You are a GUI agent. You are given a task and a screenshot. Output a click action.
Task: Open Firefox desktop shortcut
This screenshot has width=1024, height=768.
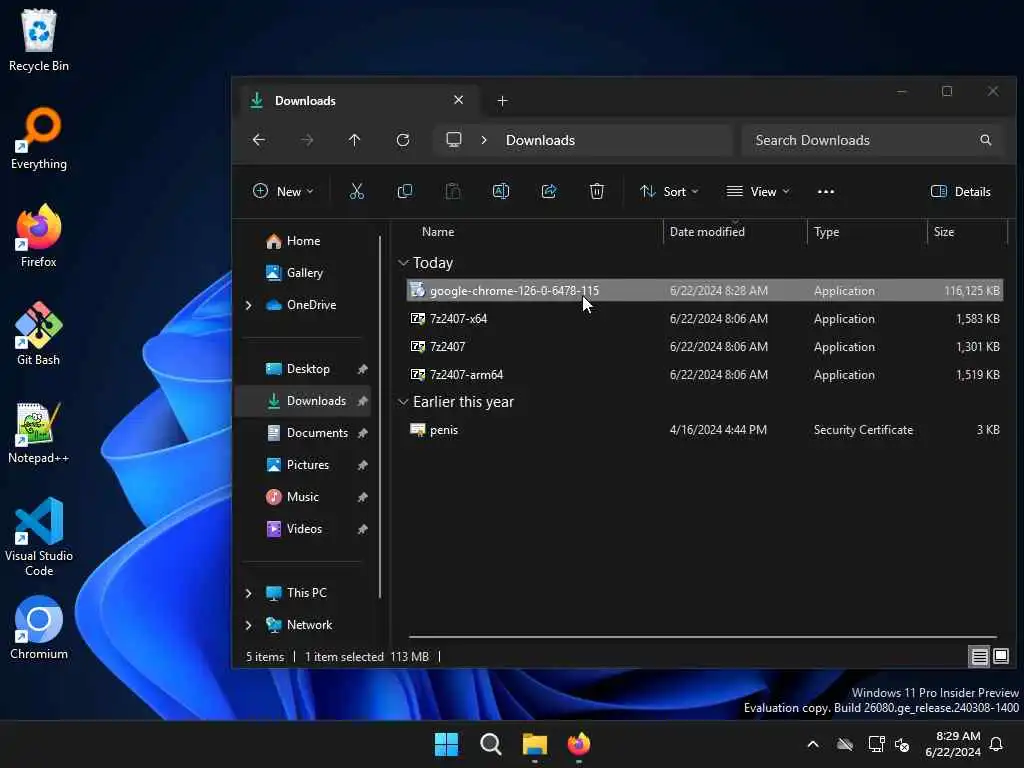39,236
